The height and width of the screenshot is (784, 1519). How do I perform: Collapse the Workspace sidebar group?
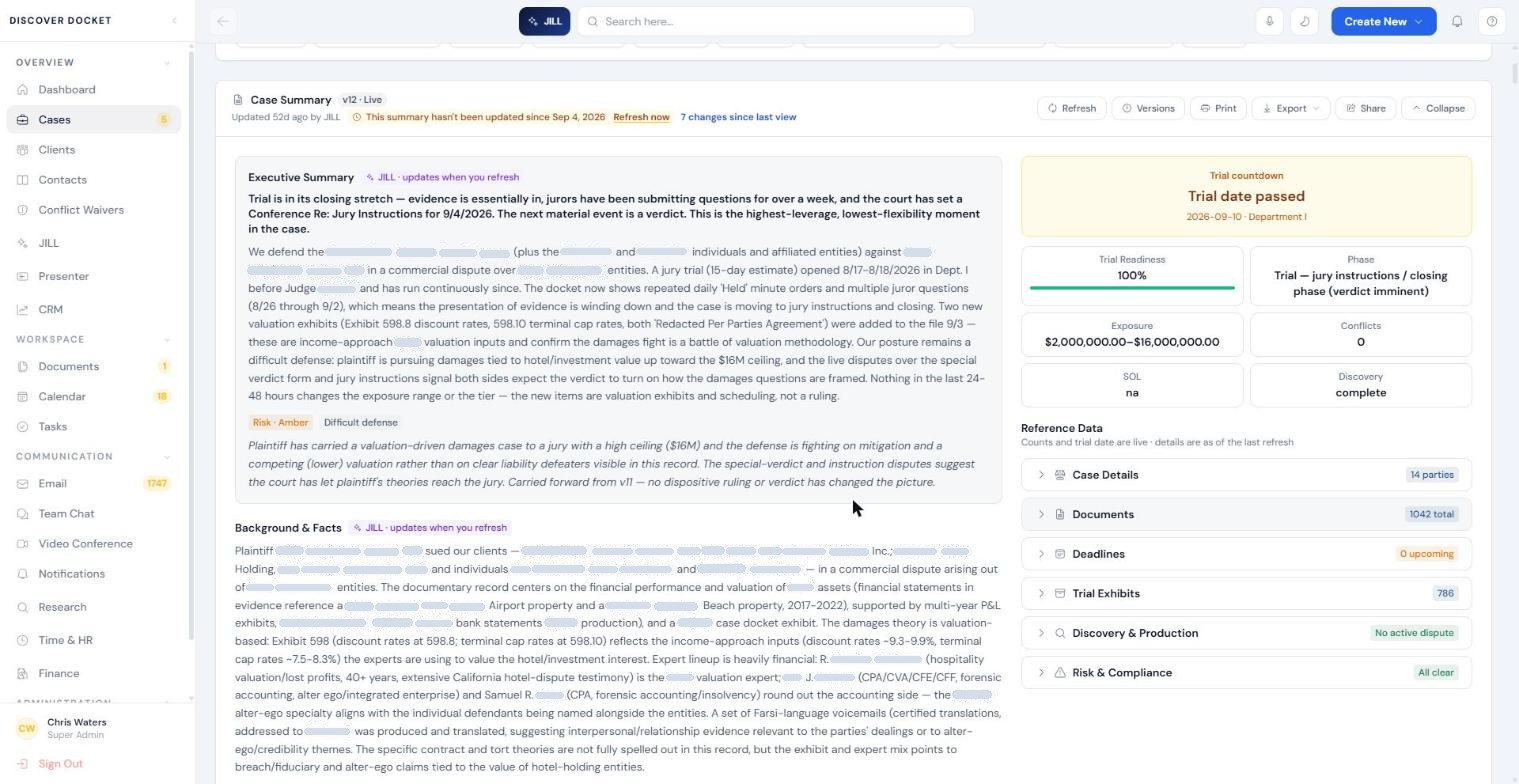click(x=167, y=340)
